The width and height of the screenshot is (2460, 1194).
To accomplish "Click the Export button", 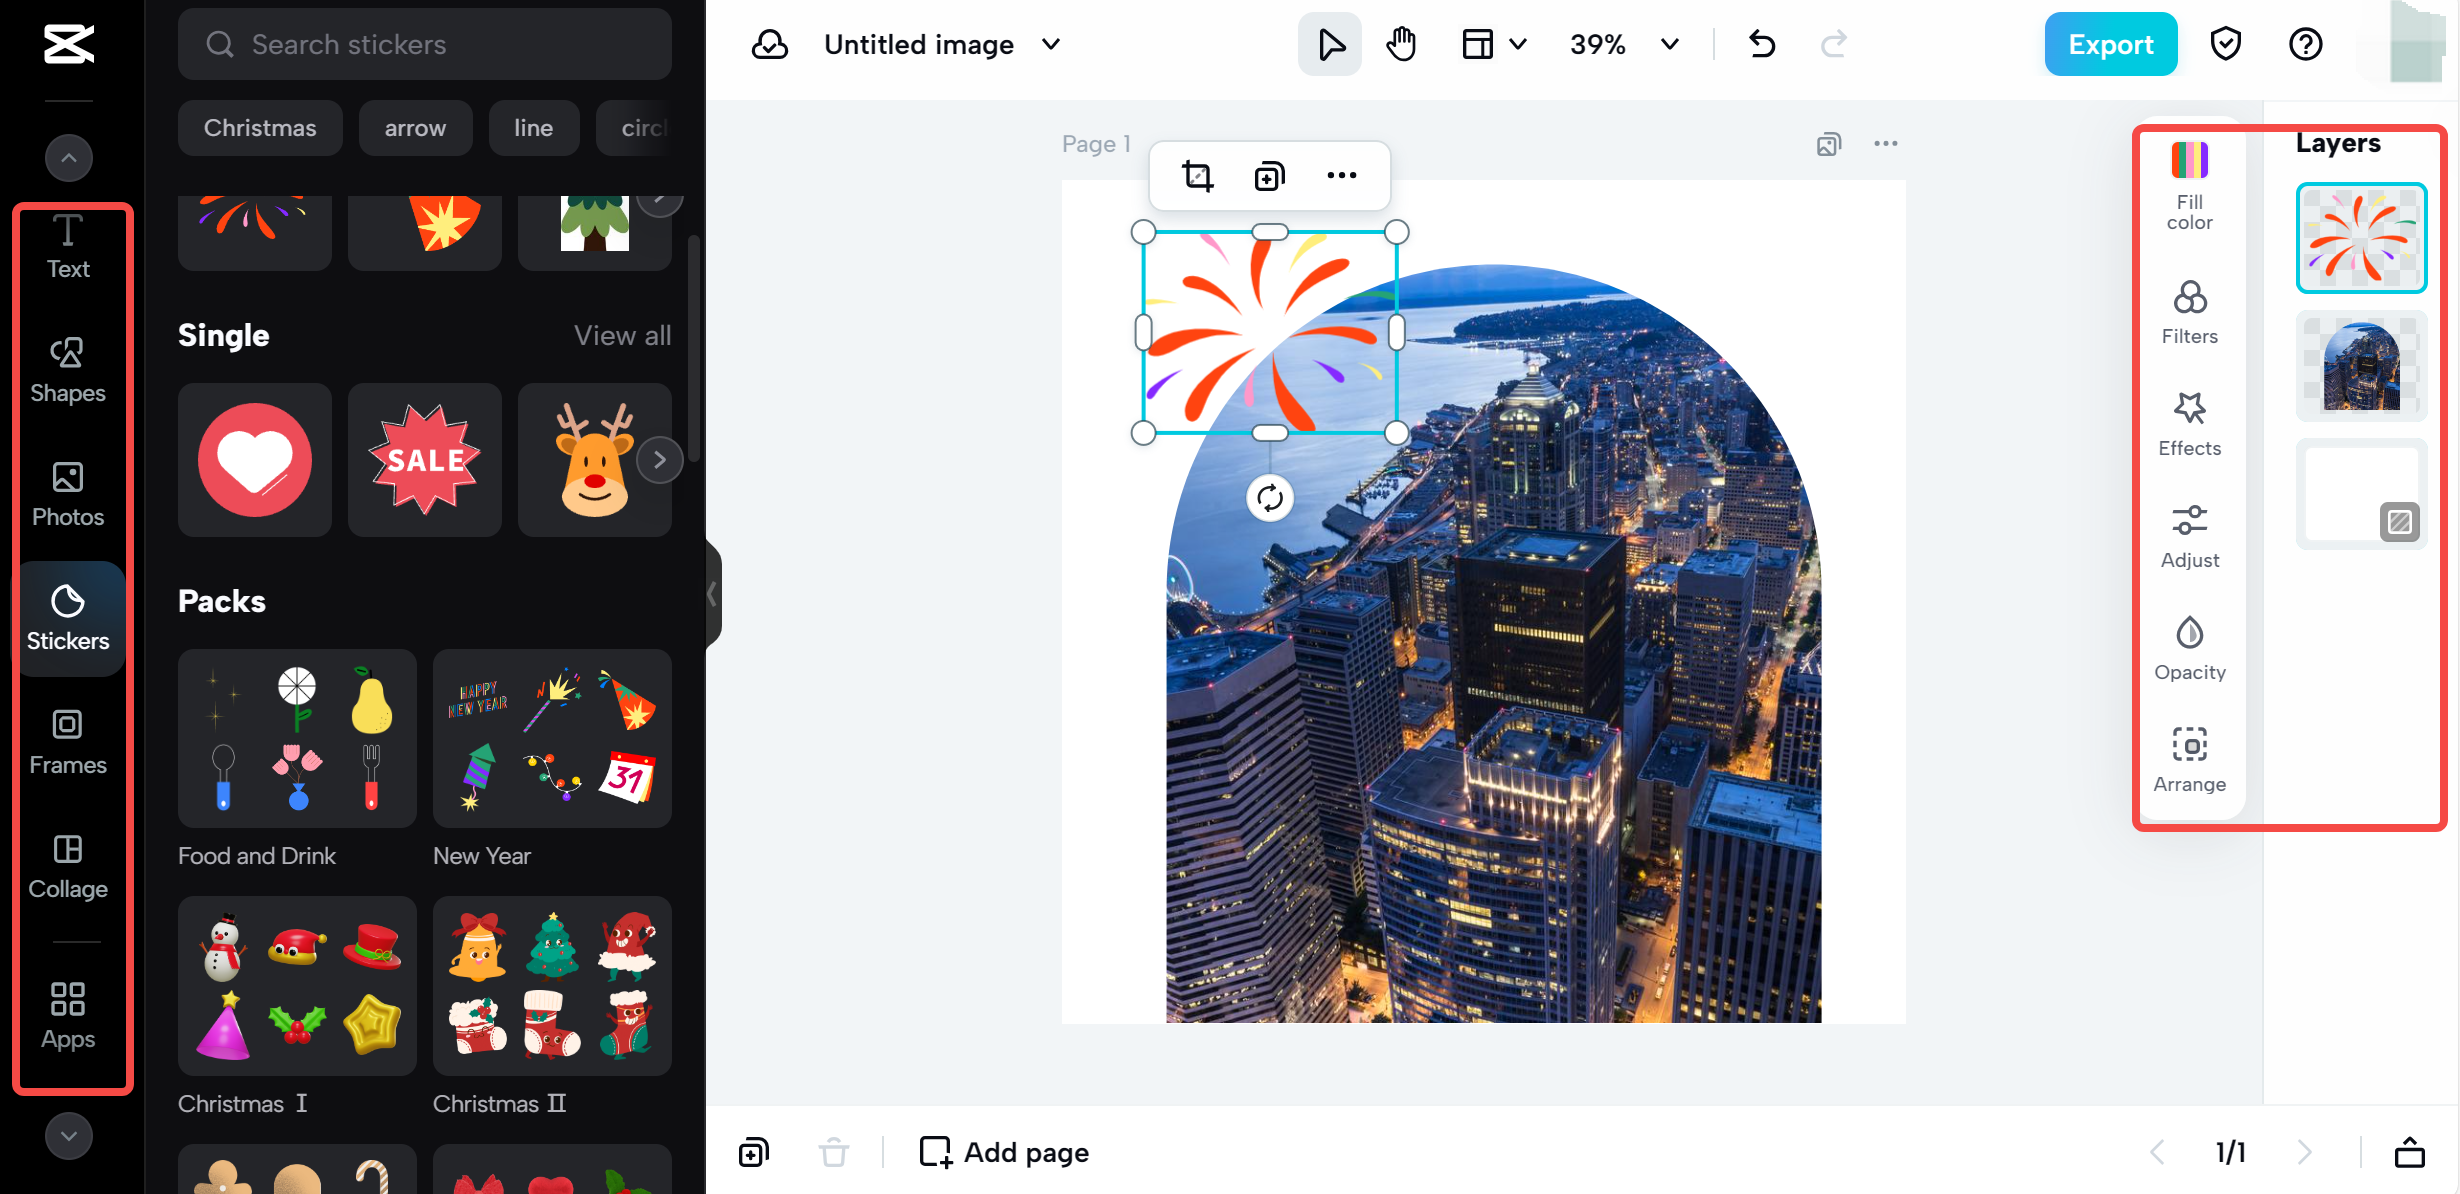I will [2110, 45].
